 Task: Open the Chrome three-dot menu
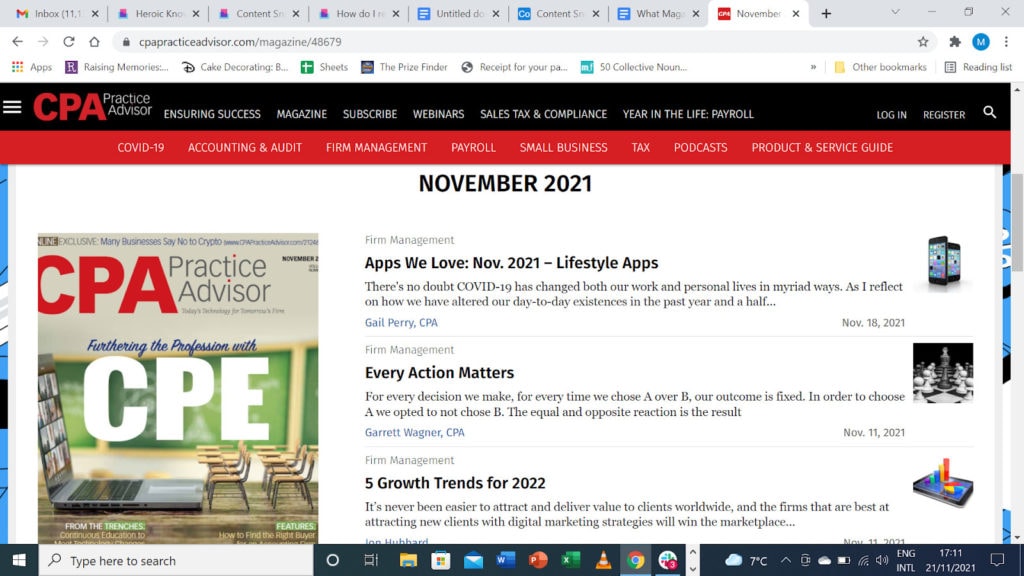(1006, 42)
